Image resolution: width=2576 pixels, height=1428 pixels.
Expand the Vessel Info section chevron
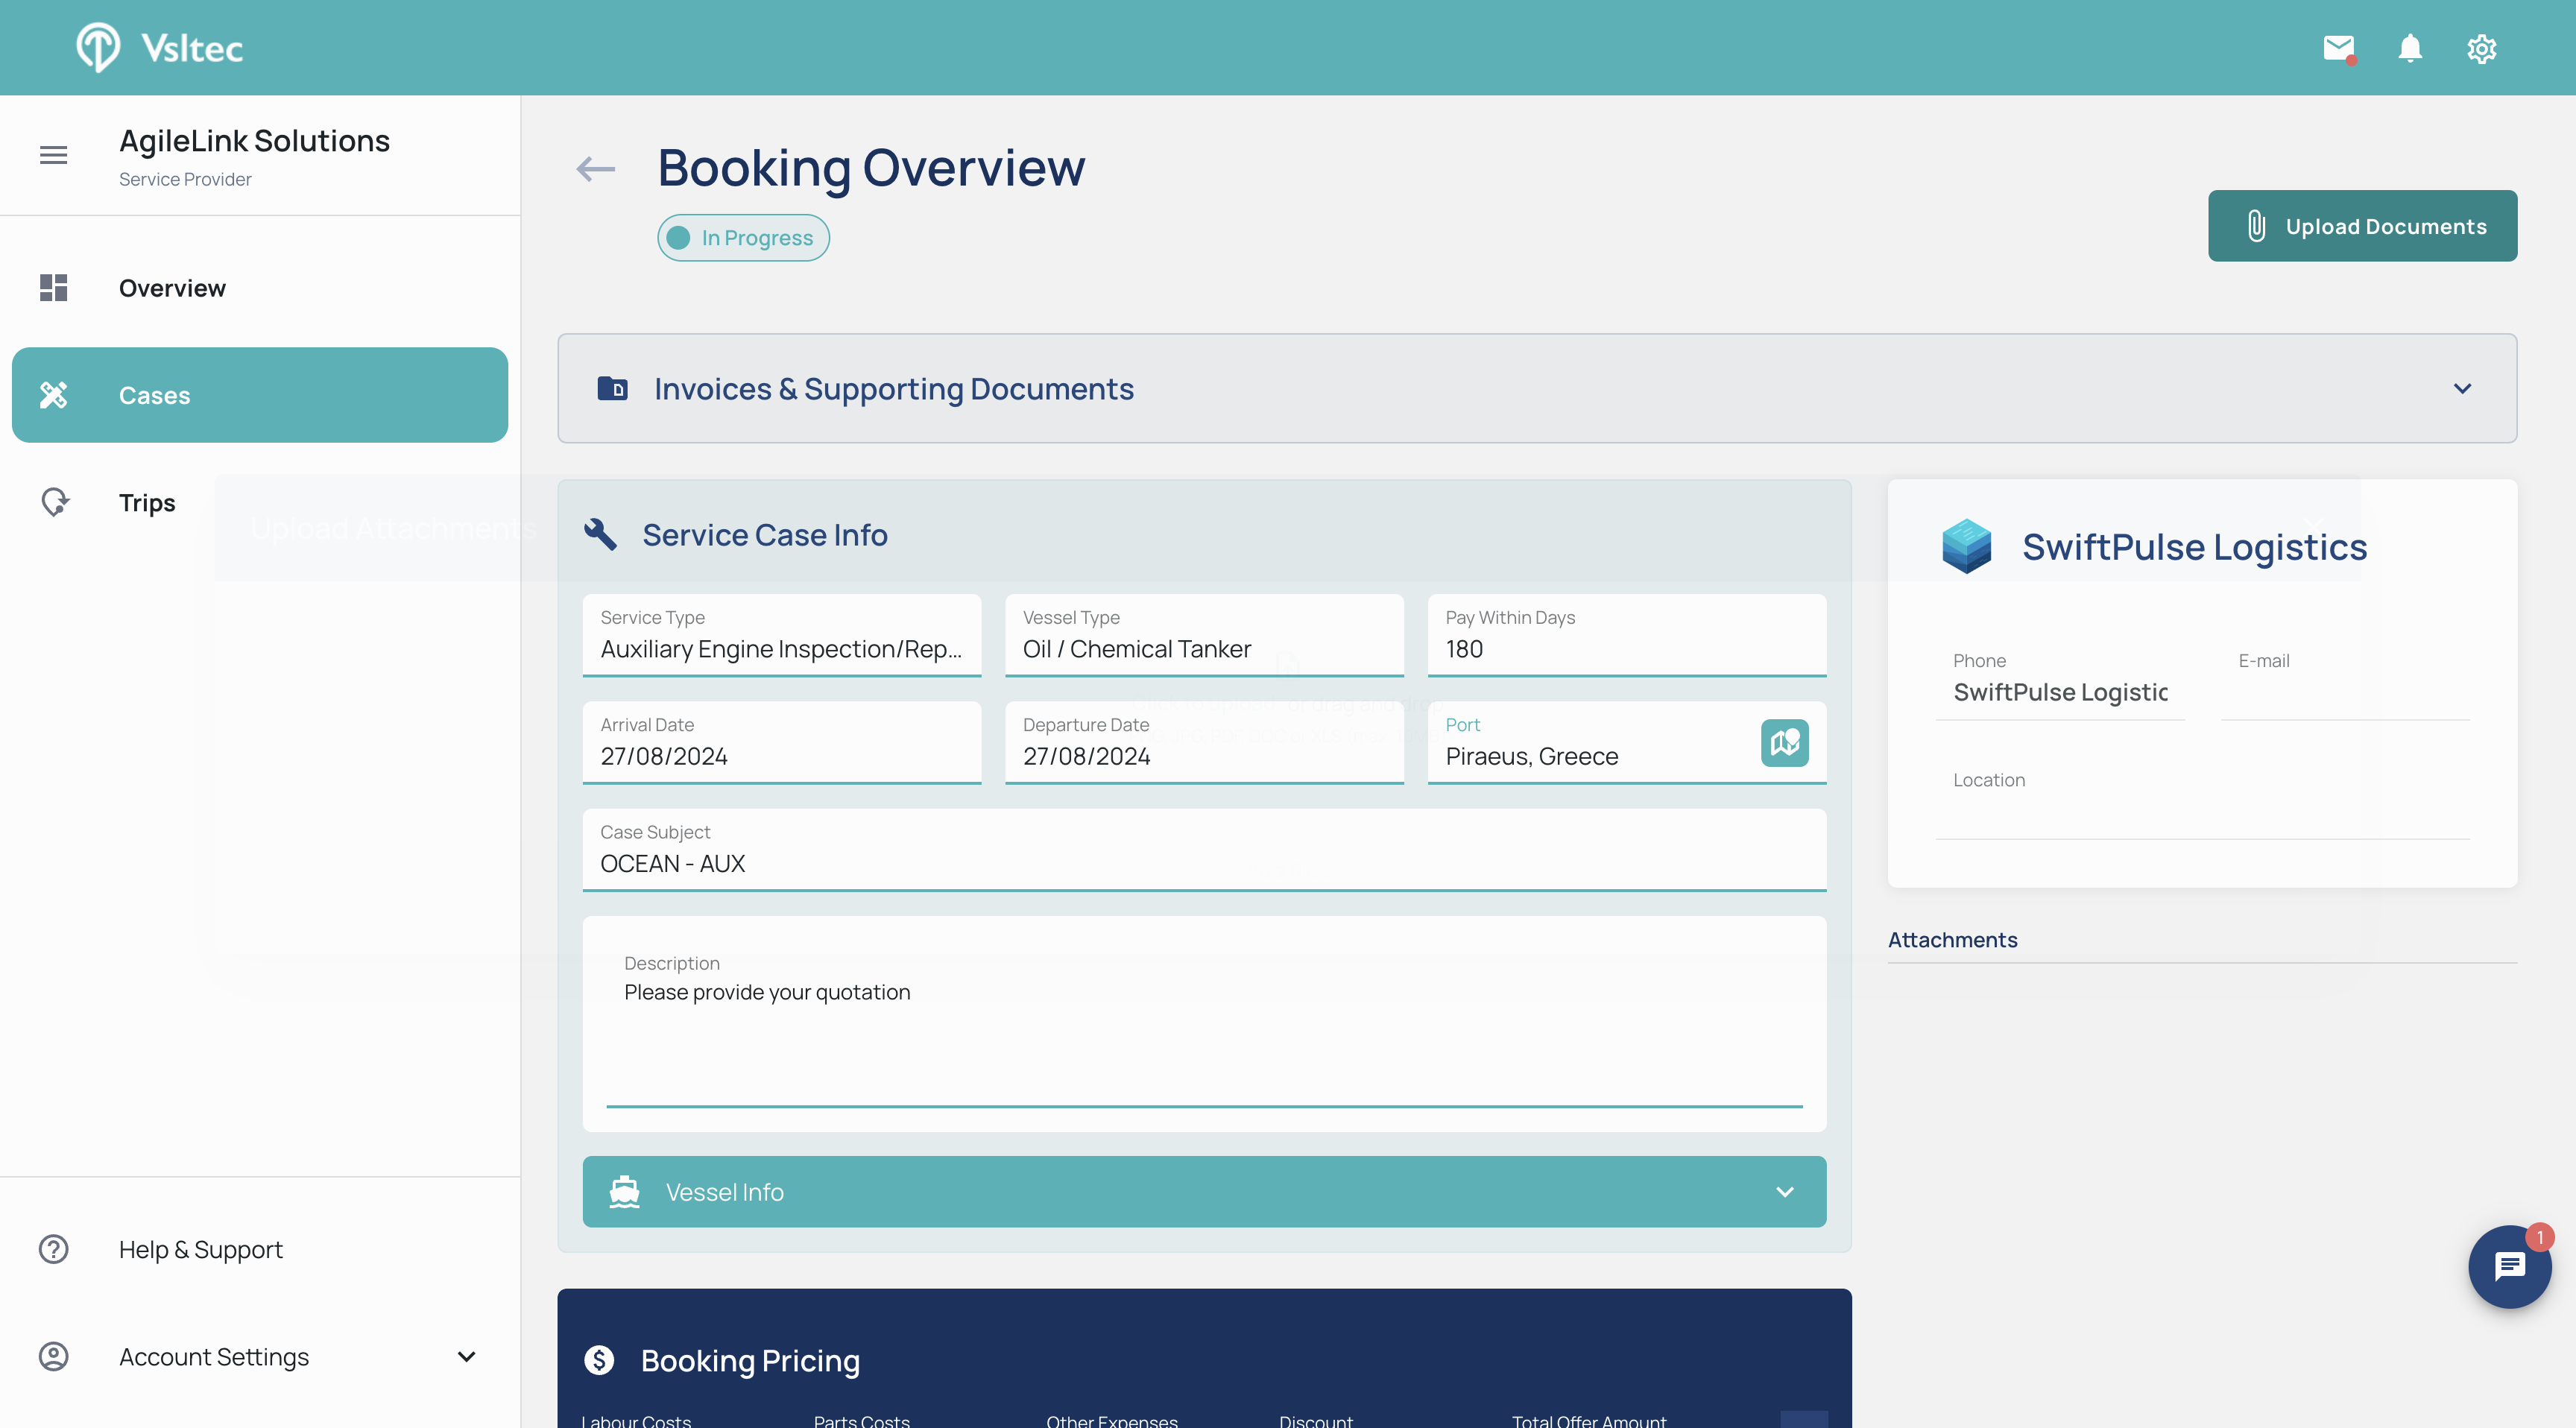1784,1192
